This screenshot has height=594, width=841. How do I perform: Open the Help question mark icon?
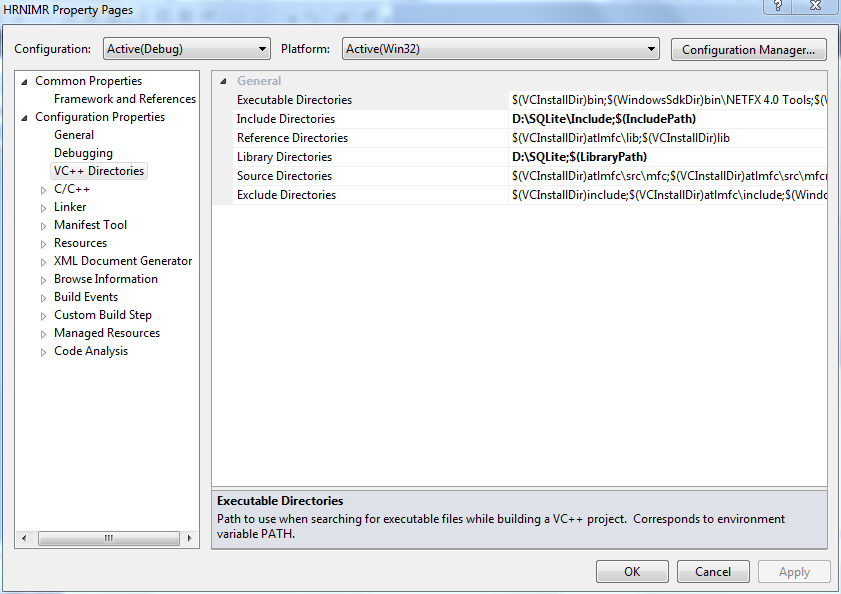coord(778,8)
